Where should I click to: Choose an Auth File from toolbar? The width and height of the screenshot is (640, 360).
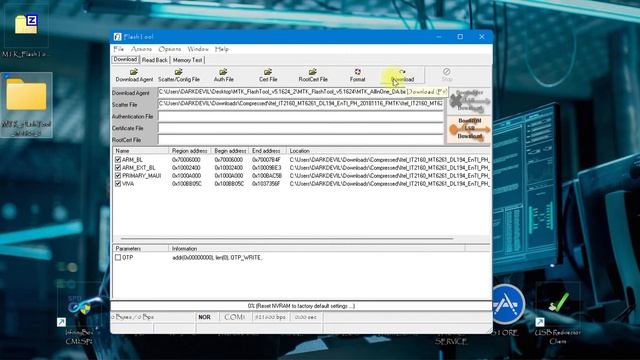[x=224, y=76]
